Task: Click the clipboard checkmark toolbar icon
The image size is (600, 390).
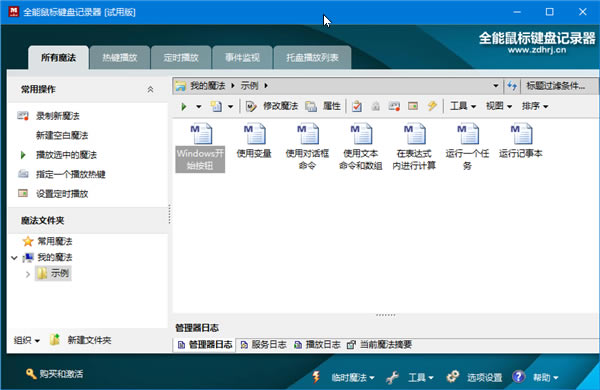Action: tap(357, 106)
